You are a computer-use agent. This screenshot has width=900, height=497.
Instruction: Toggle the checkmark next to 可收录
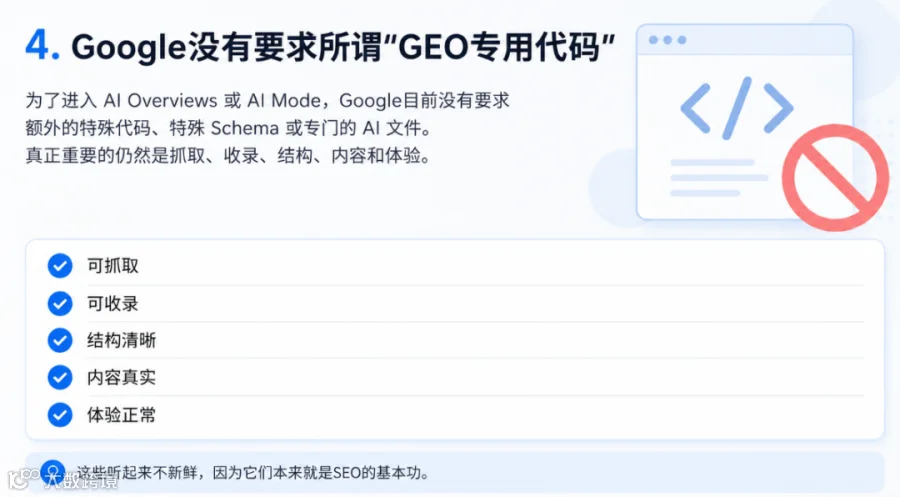click(x=60, y=304)
